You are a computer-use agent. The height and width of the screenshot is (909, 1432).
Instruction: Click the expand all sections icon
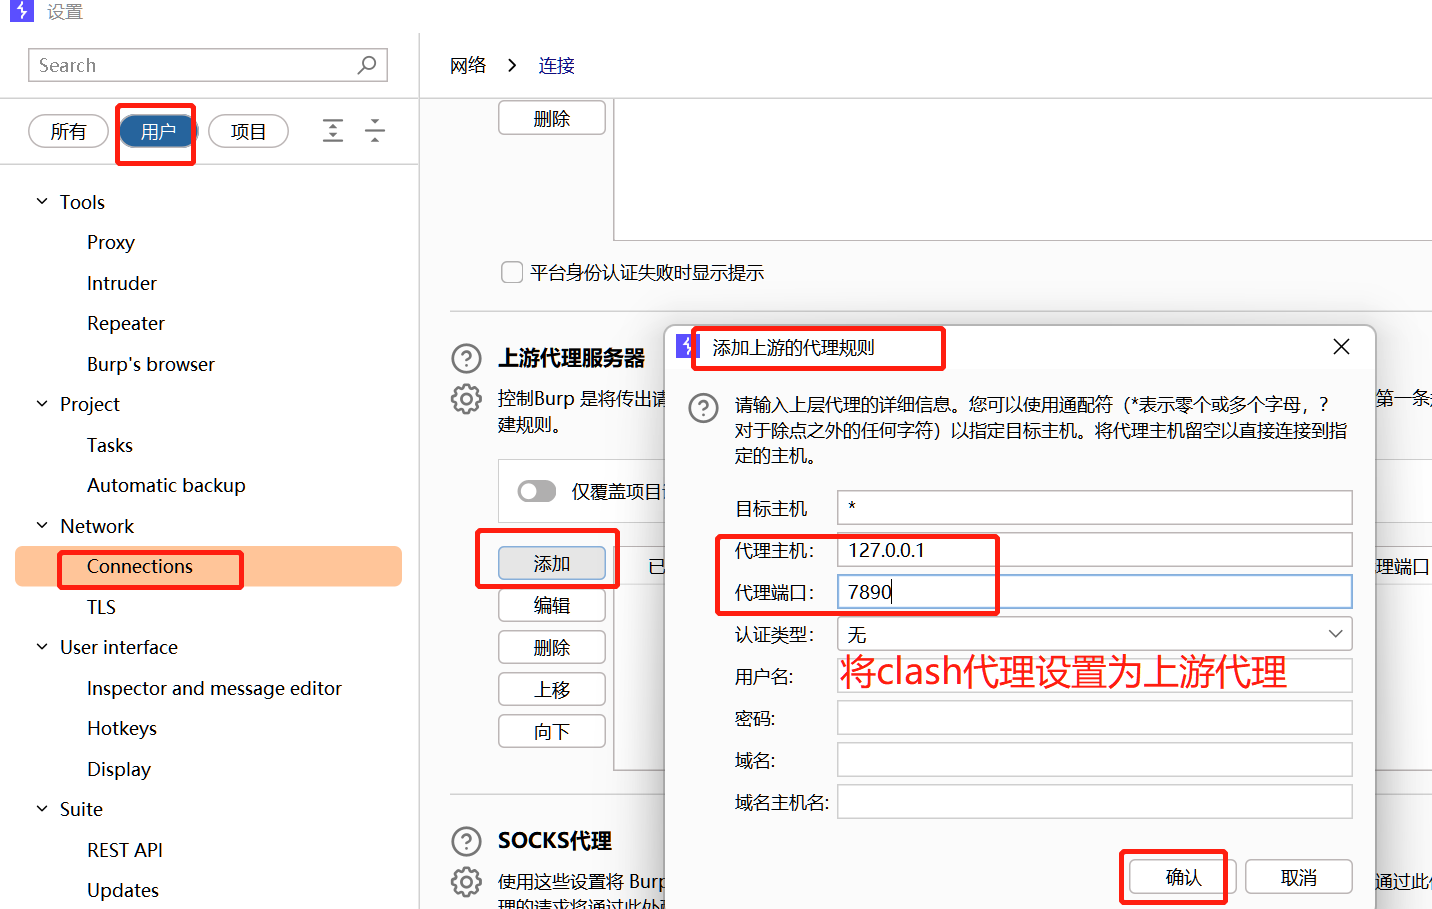333,131
